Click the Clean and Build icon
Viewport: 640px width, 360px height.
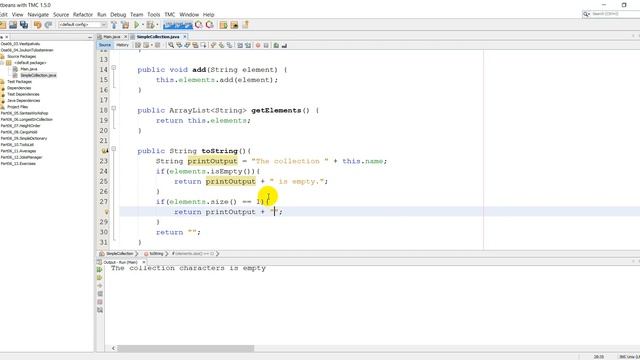tap(125, 25)
